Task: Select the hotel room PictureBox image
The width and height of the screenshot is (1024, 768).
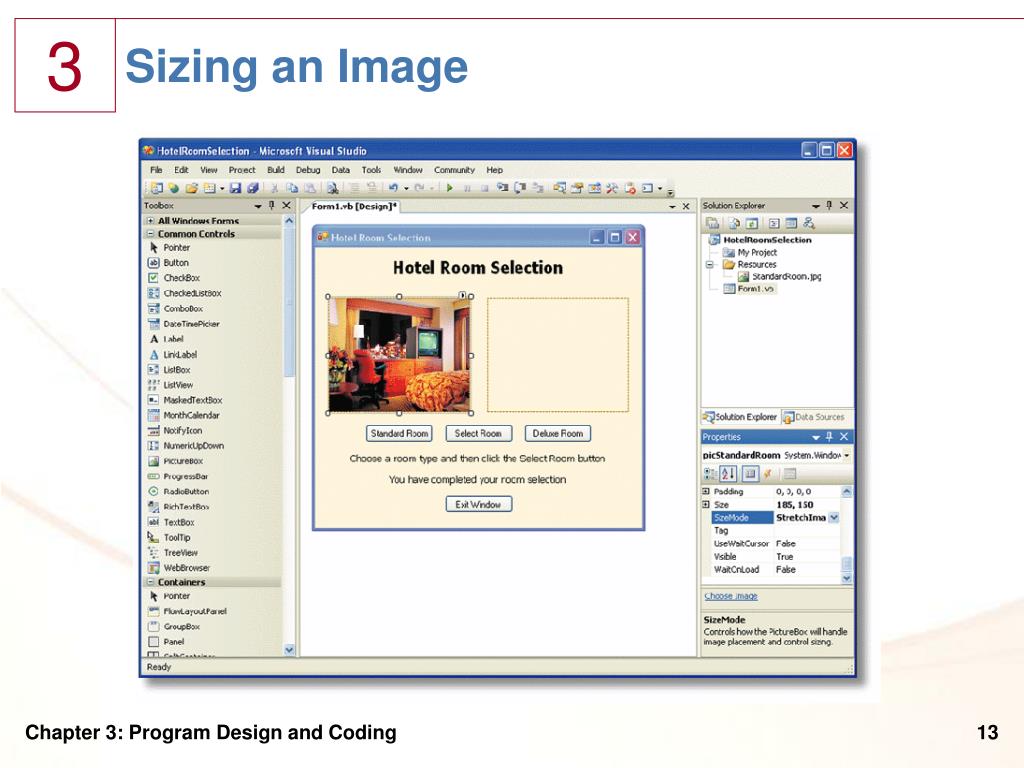Action: click(399, 355)
